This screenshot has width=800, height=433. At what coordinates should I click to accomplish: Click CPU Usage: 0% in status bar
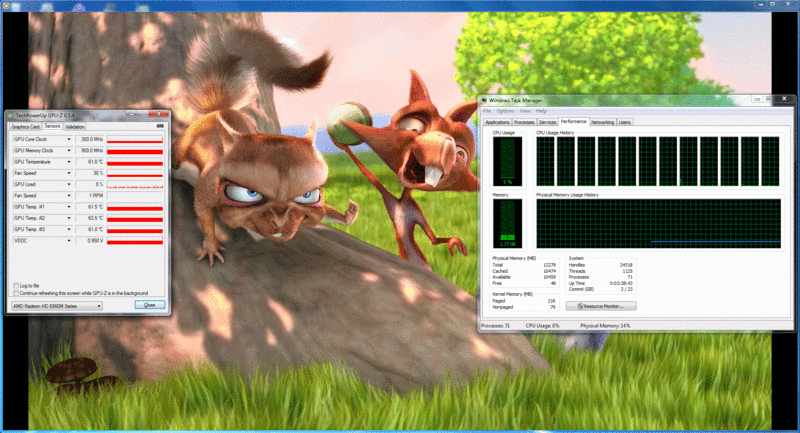point(542,325)
